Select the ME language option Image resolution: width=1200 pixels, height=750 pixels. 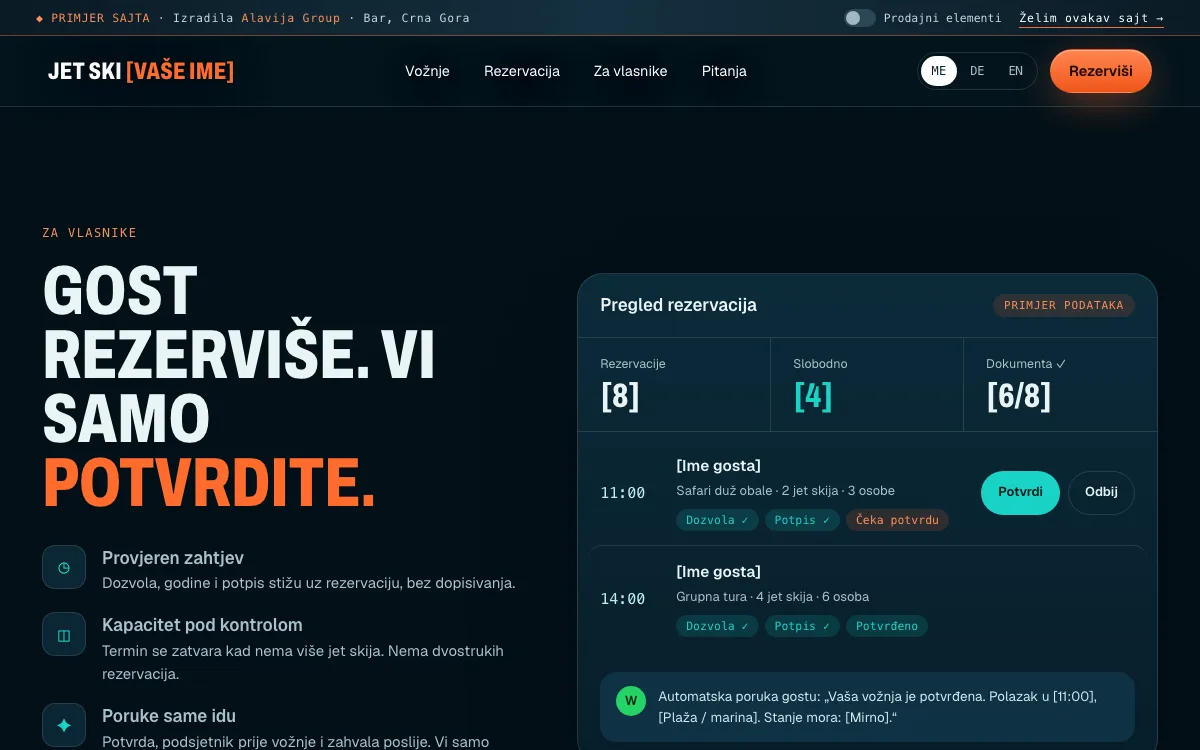click(939, 71)
